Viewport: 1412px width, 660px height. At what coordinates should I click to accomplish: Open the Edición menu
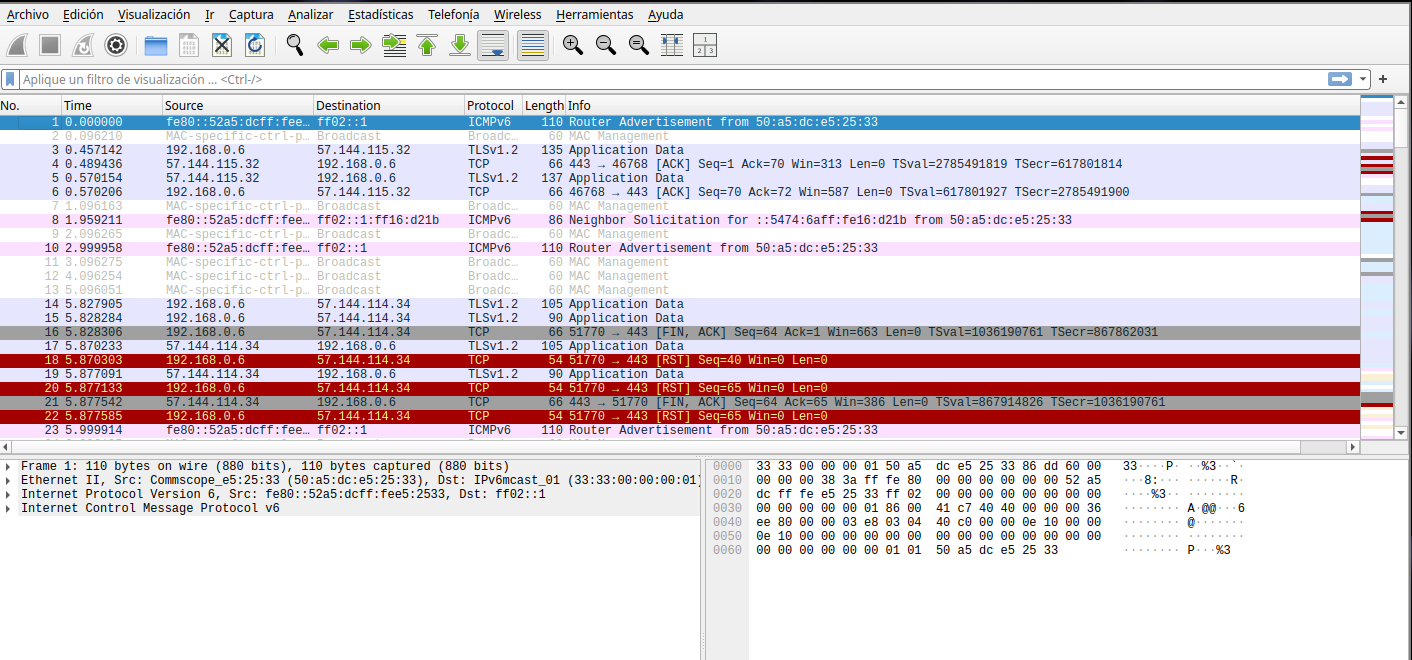click(x=82, y=14)
